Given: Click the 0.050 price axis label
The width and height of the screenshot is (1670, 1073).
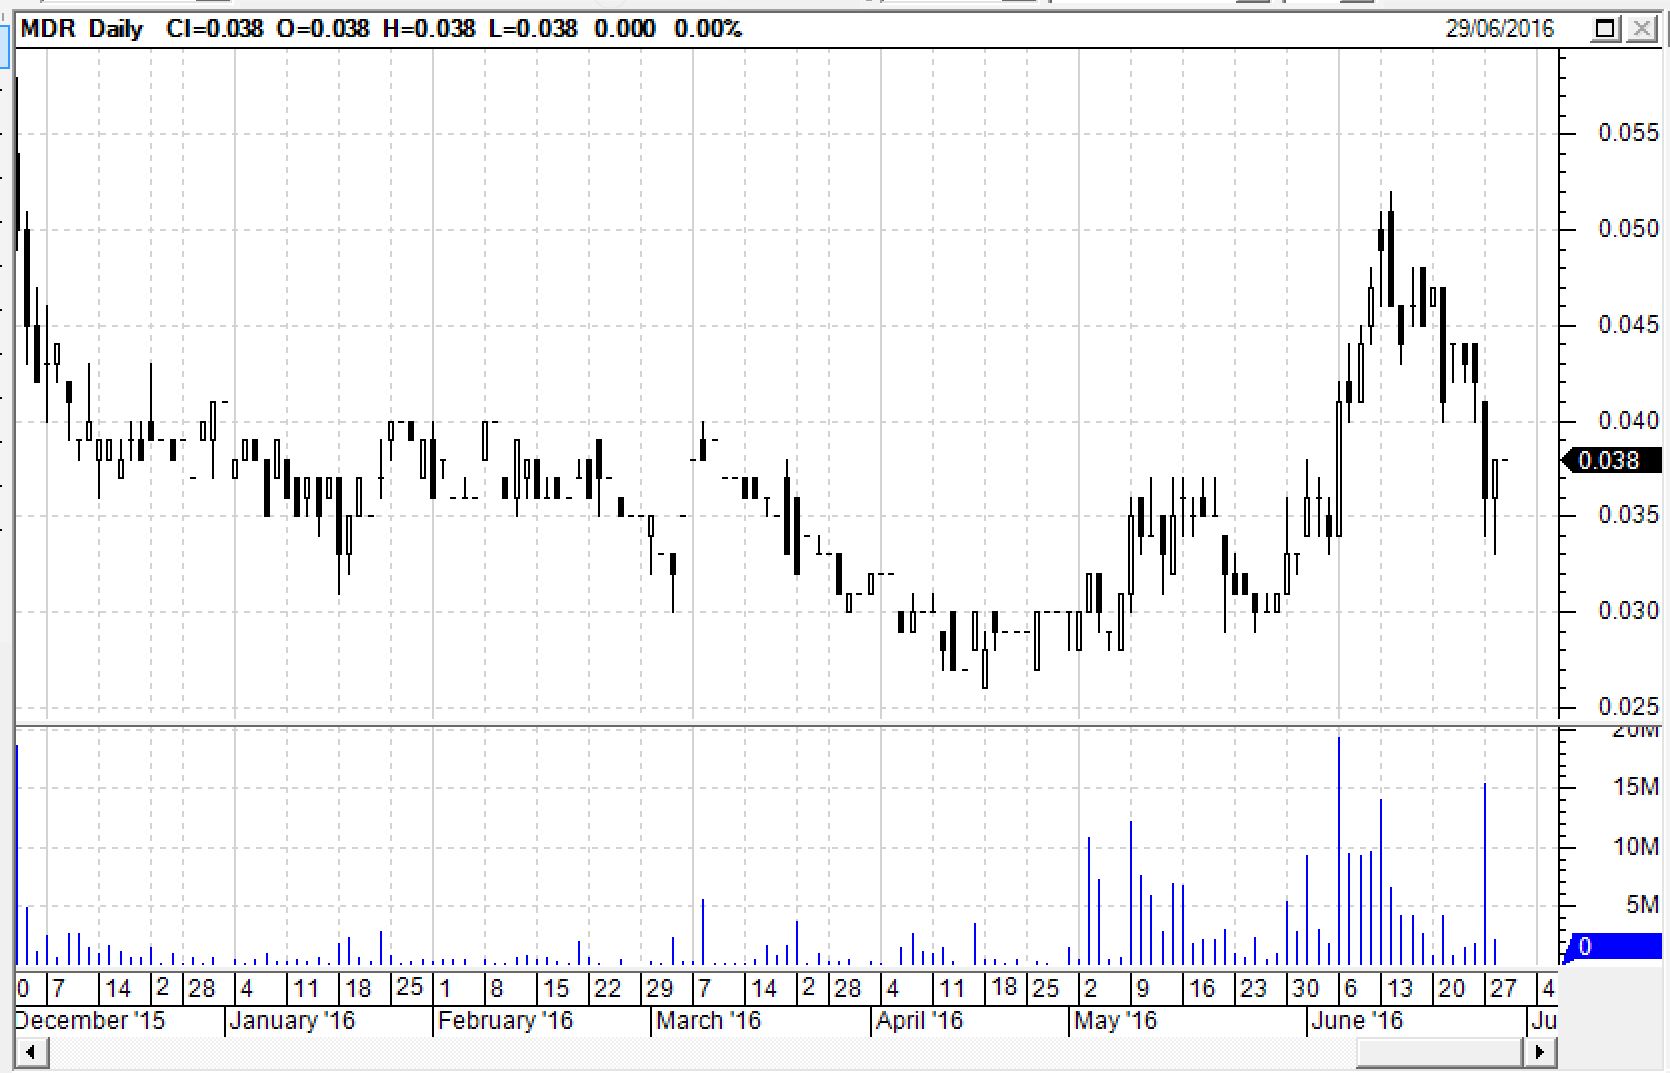Looking at the screenshot, I should pyautogui.click(x=1628, y=229).
